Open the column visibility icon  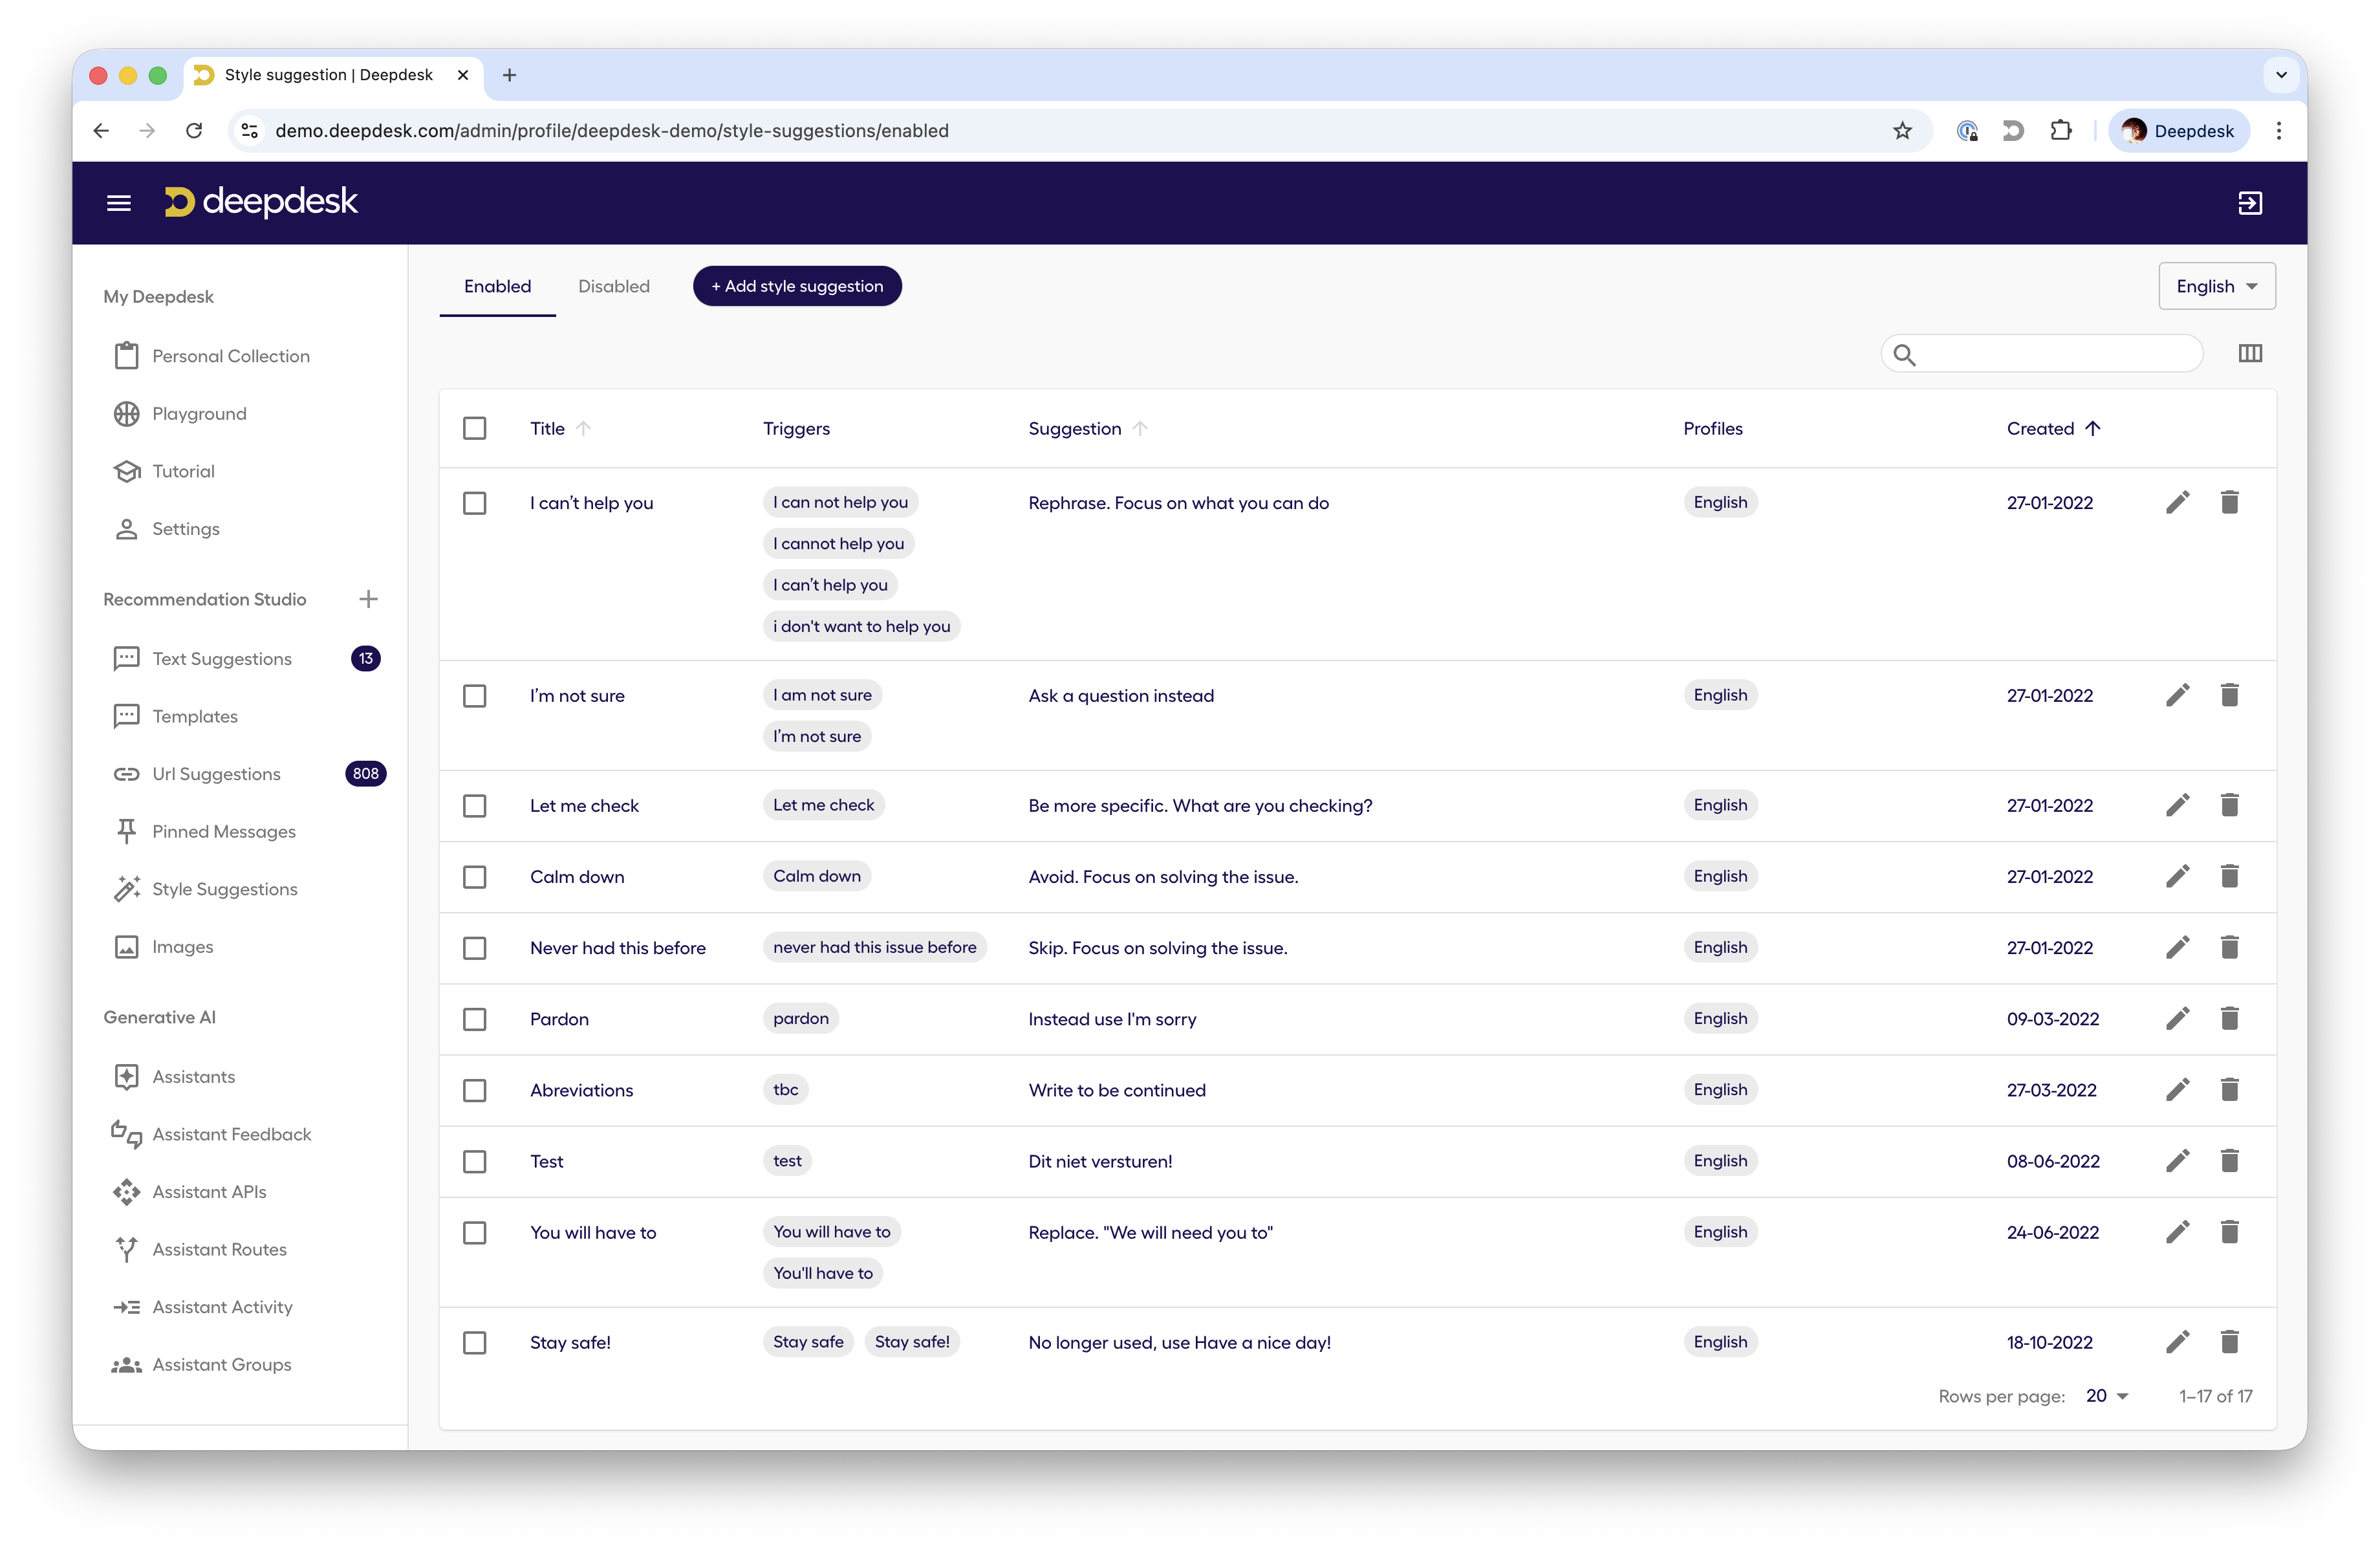[2249, 353]
